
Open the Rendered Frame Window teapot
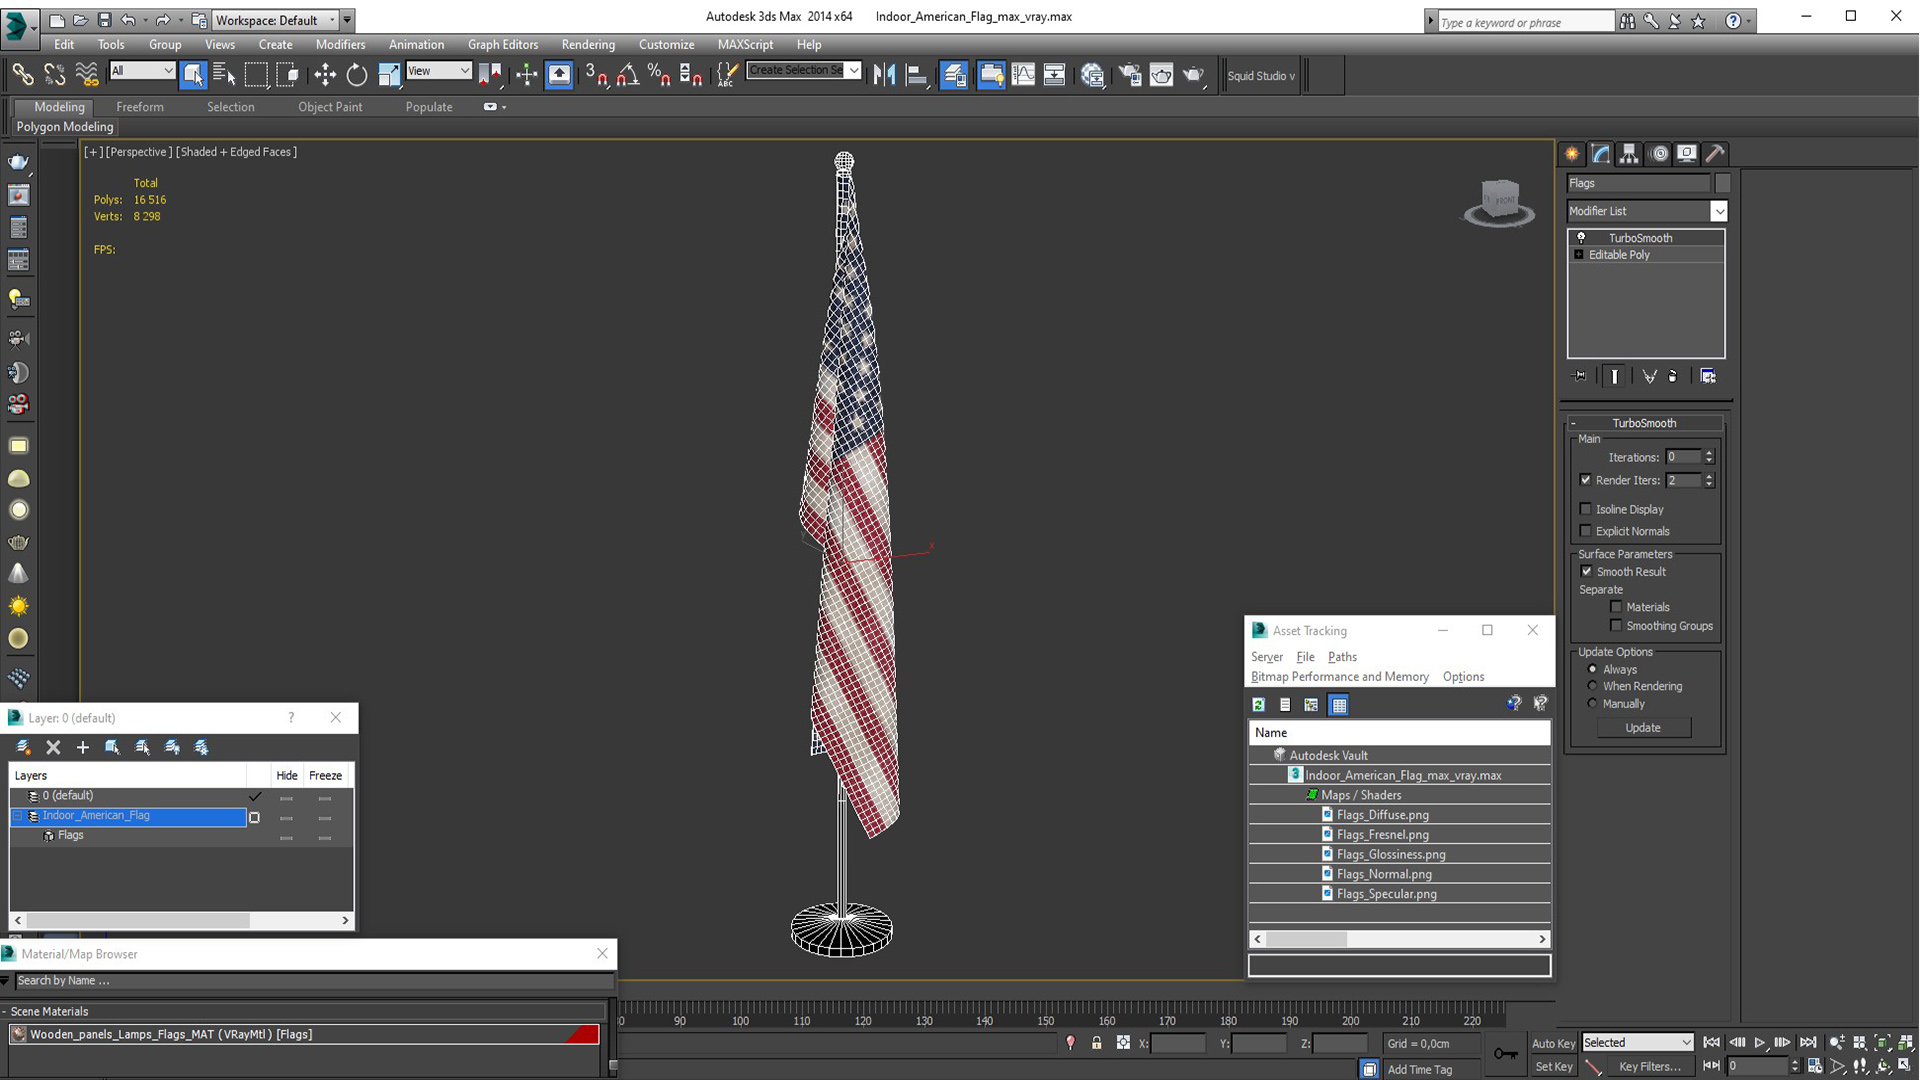pos(1161,74)
